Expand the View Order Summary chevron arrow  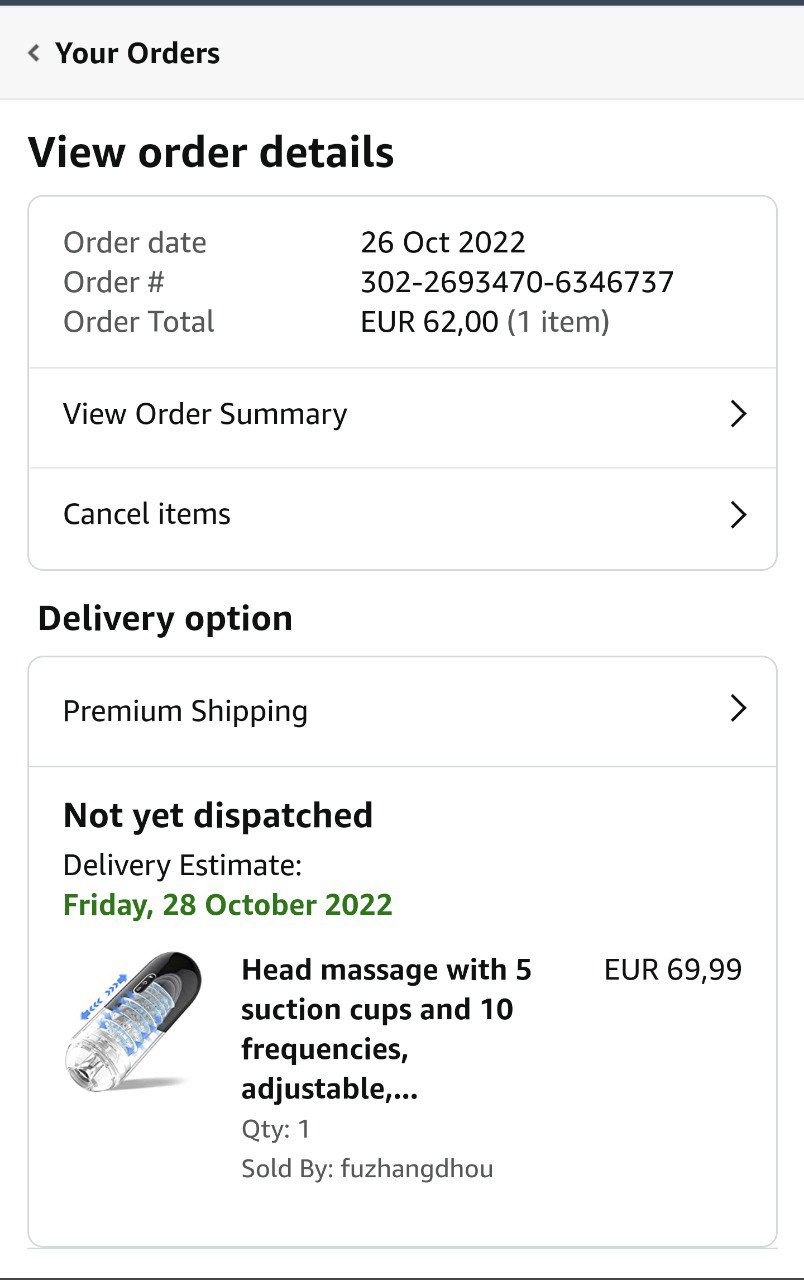click(738, 414)
